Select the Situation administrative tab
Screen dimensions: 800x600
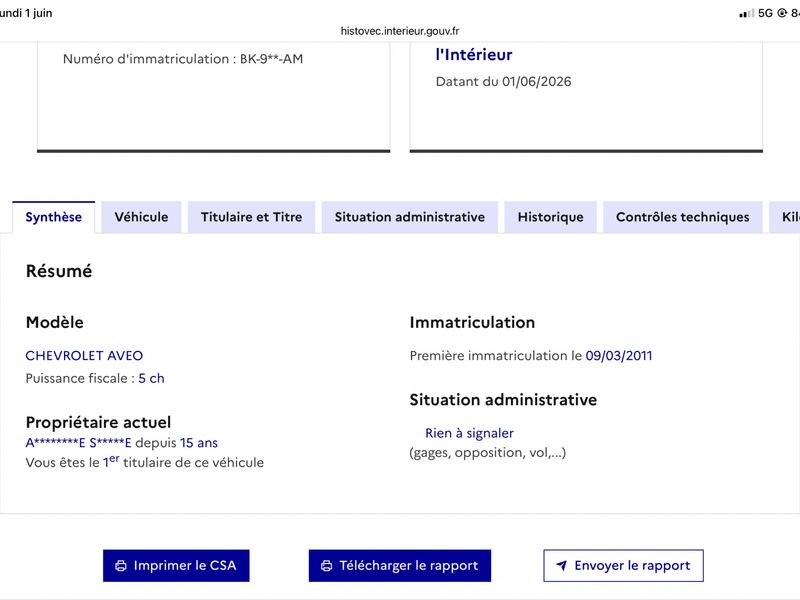coord(410,217)
